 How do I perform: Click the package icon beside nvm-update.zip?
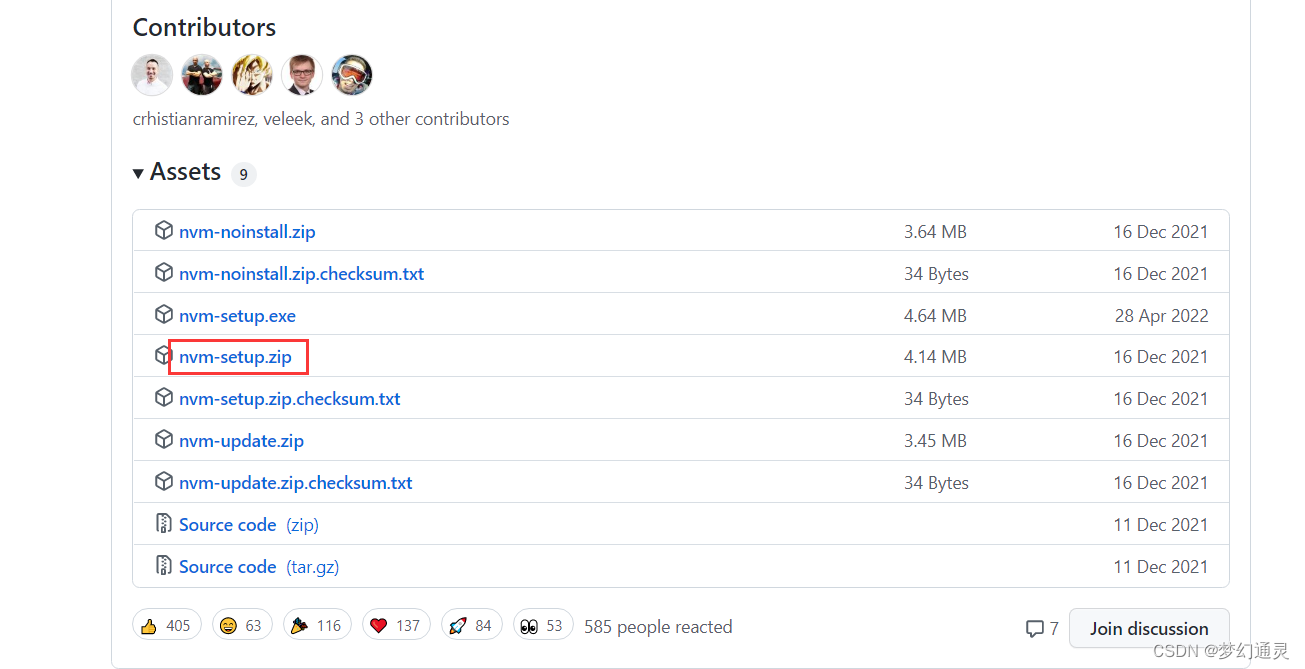(164, 440)
